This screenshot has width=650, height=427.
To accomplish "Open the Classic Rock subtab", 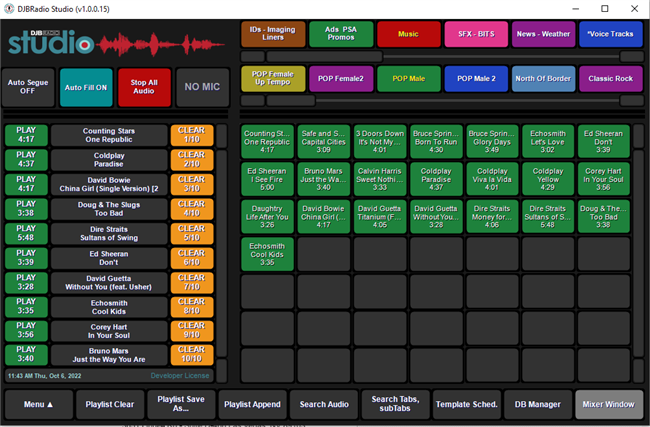I will click(610, 78).
